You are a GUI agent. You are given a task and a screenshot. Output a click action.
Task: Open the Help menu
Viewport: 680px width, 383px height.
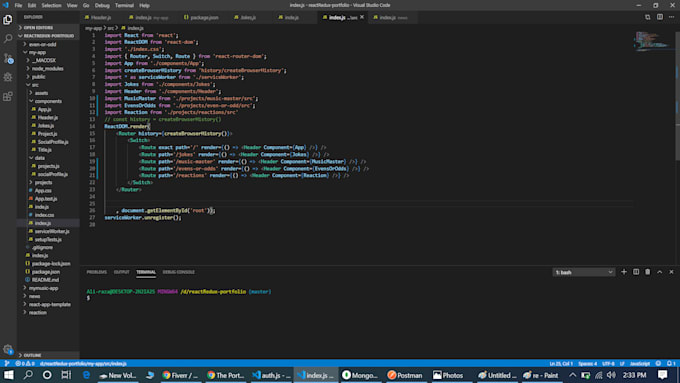(x=144, y=5)
